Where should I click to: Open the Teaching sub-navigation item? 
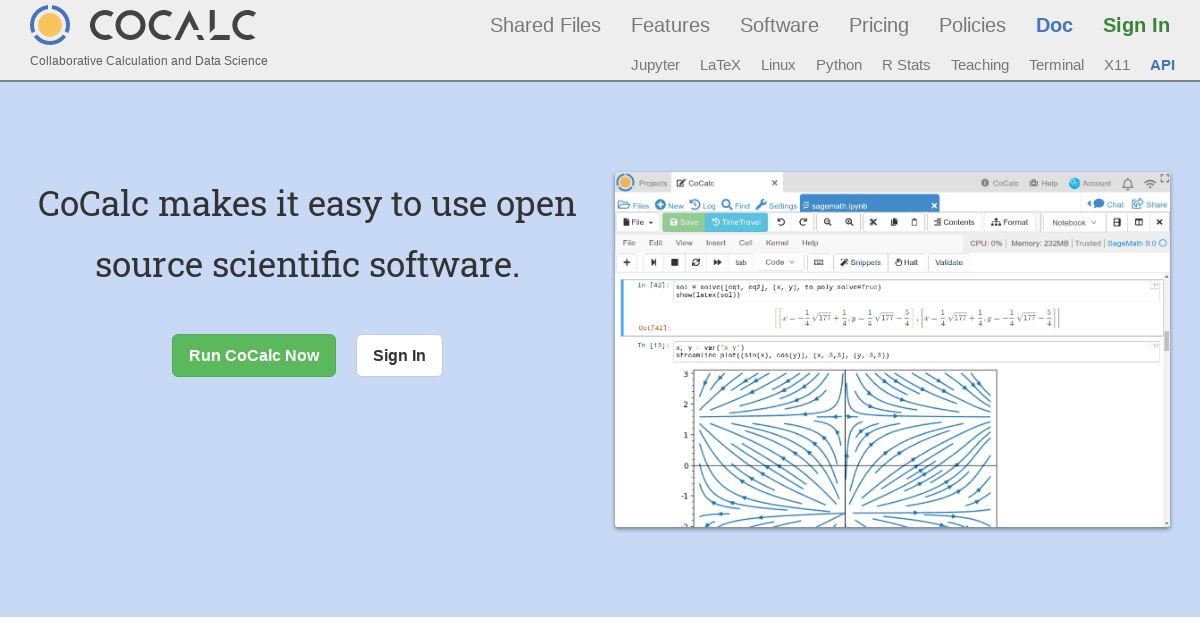(980, 65)
